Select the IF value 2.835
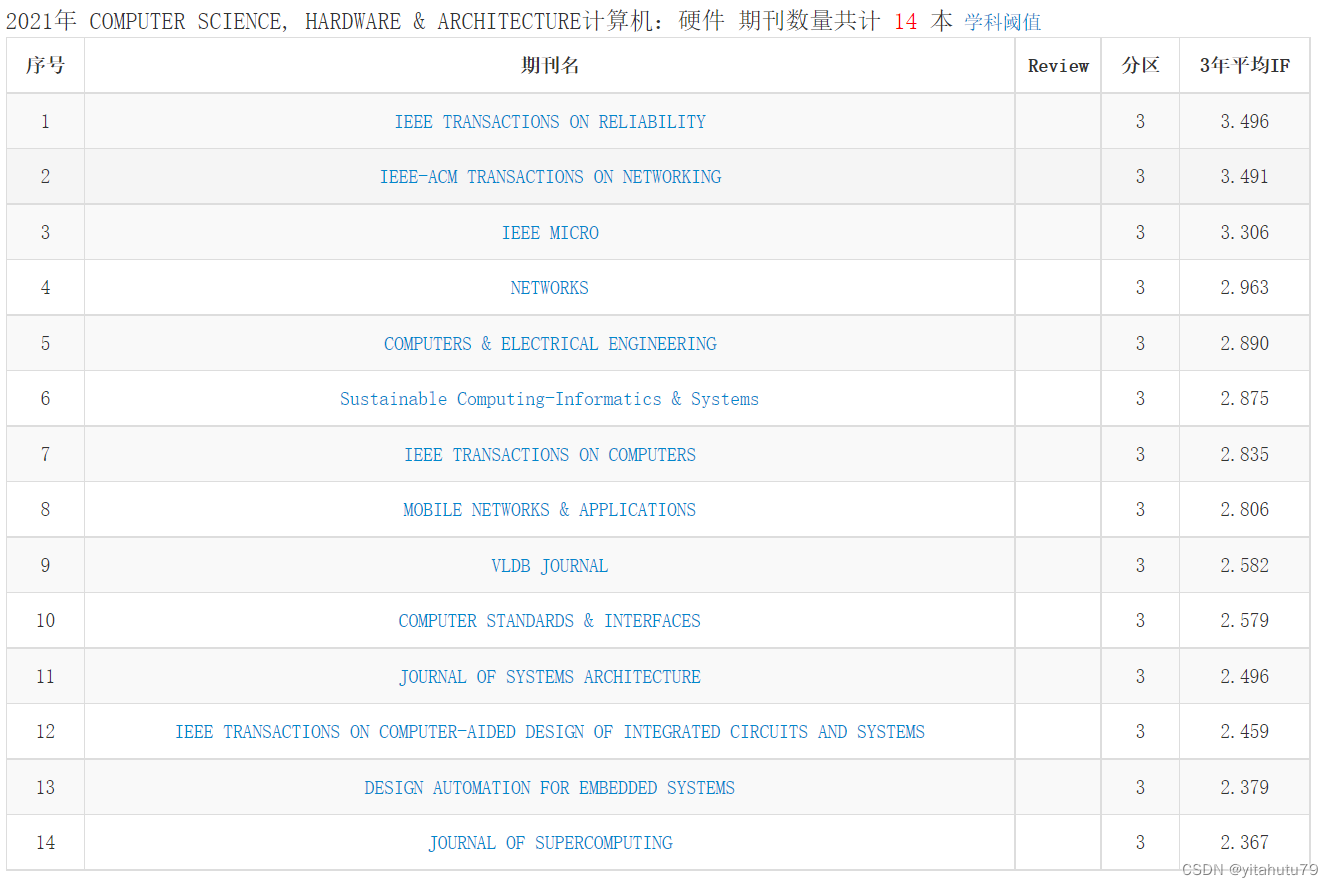The height and width of the screenshot is (887, 1333). 1245,455
